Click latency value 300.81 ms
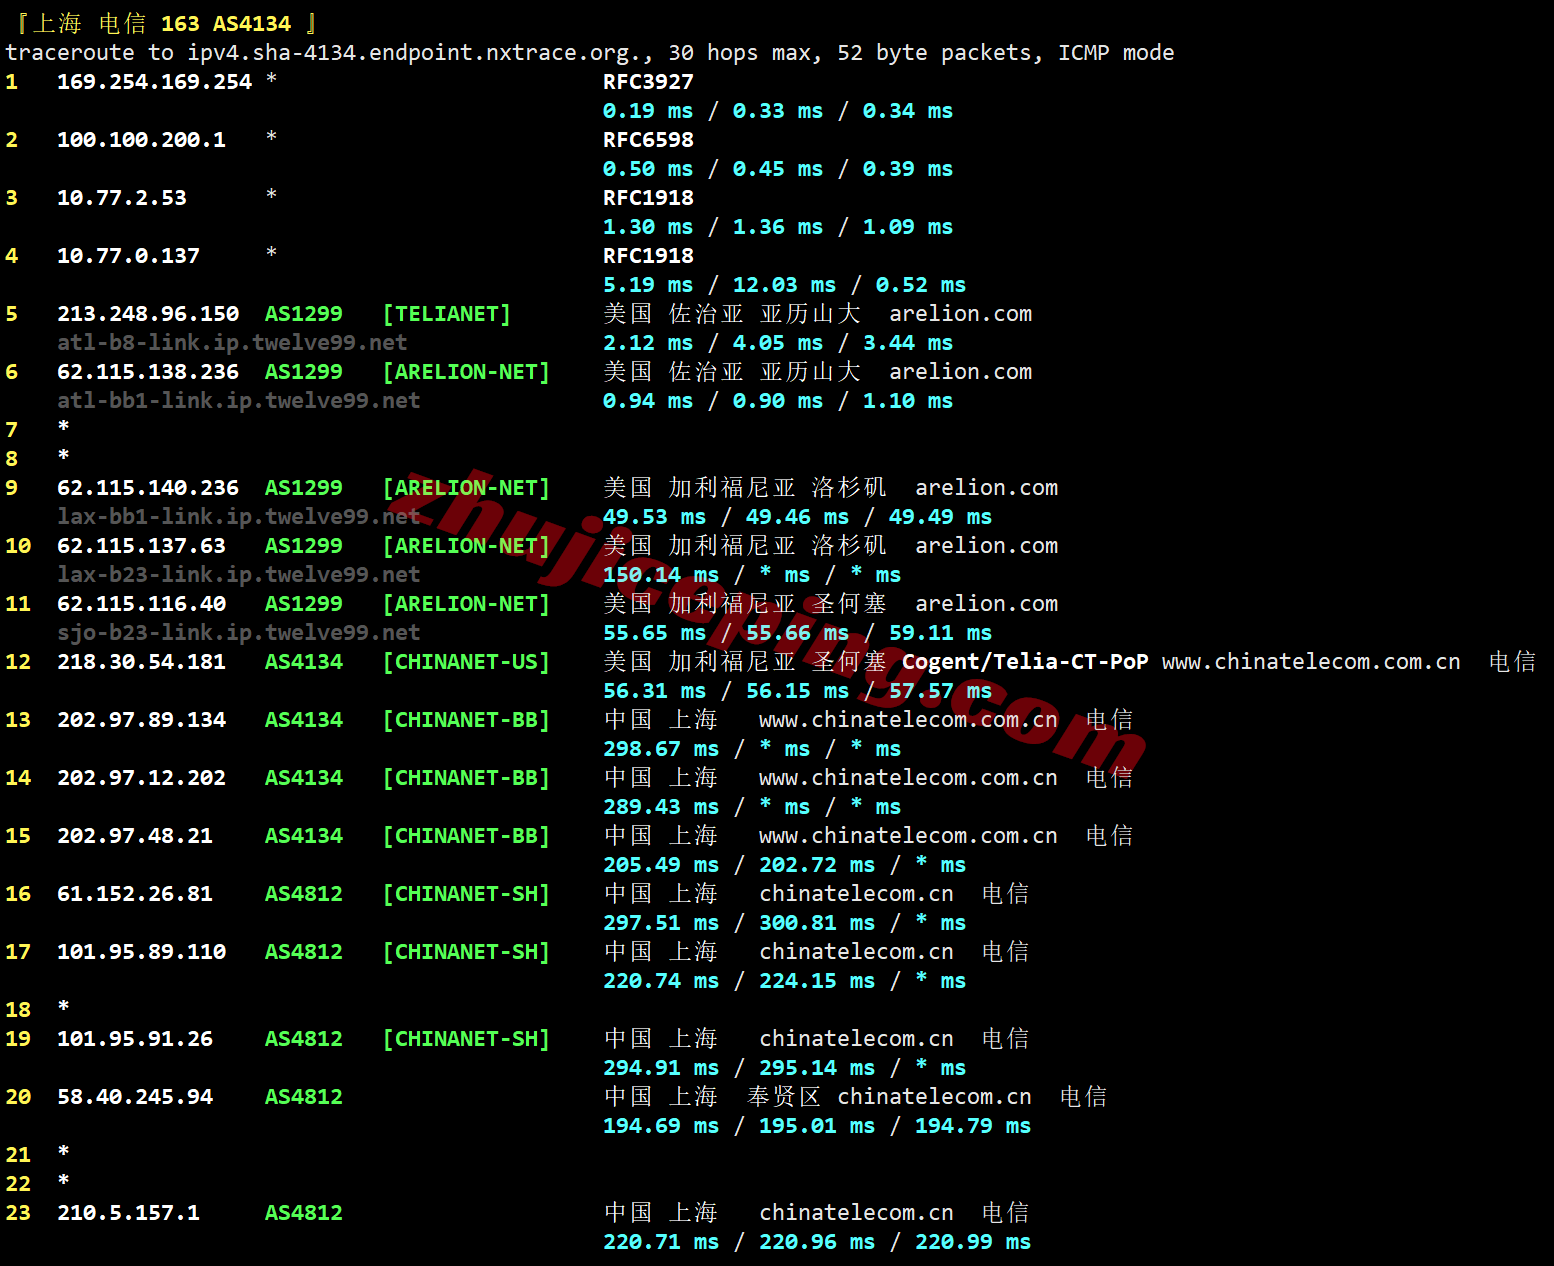The image size is (1554, 1266). coord(817,923)
